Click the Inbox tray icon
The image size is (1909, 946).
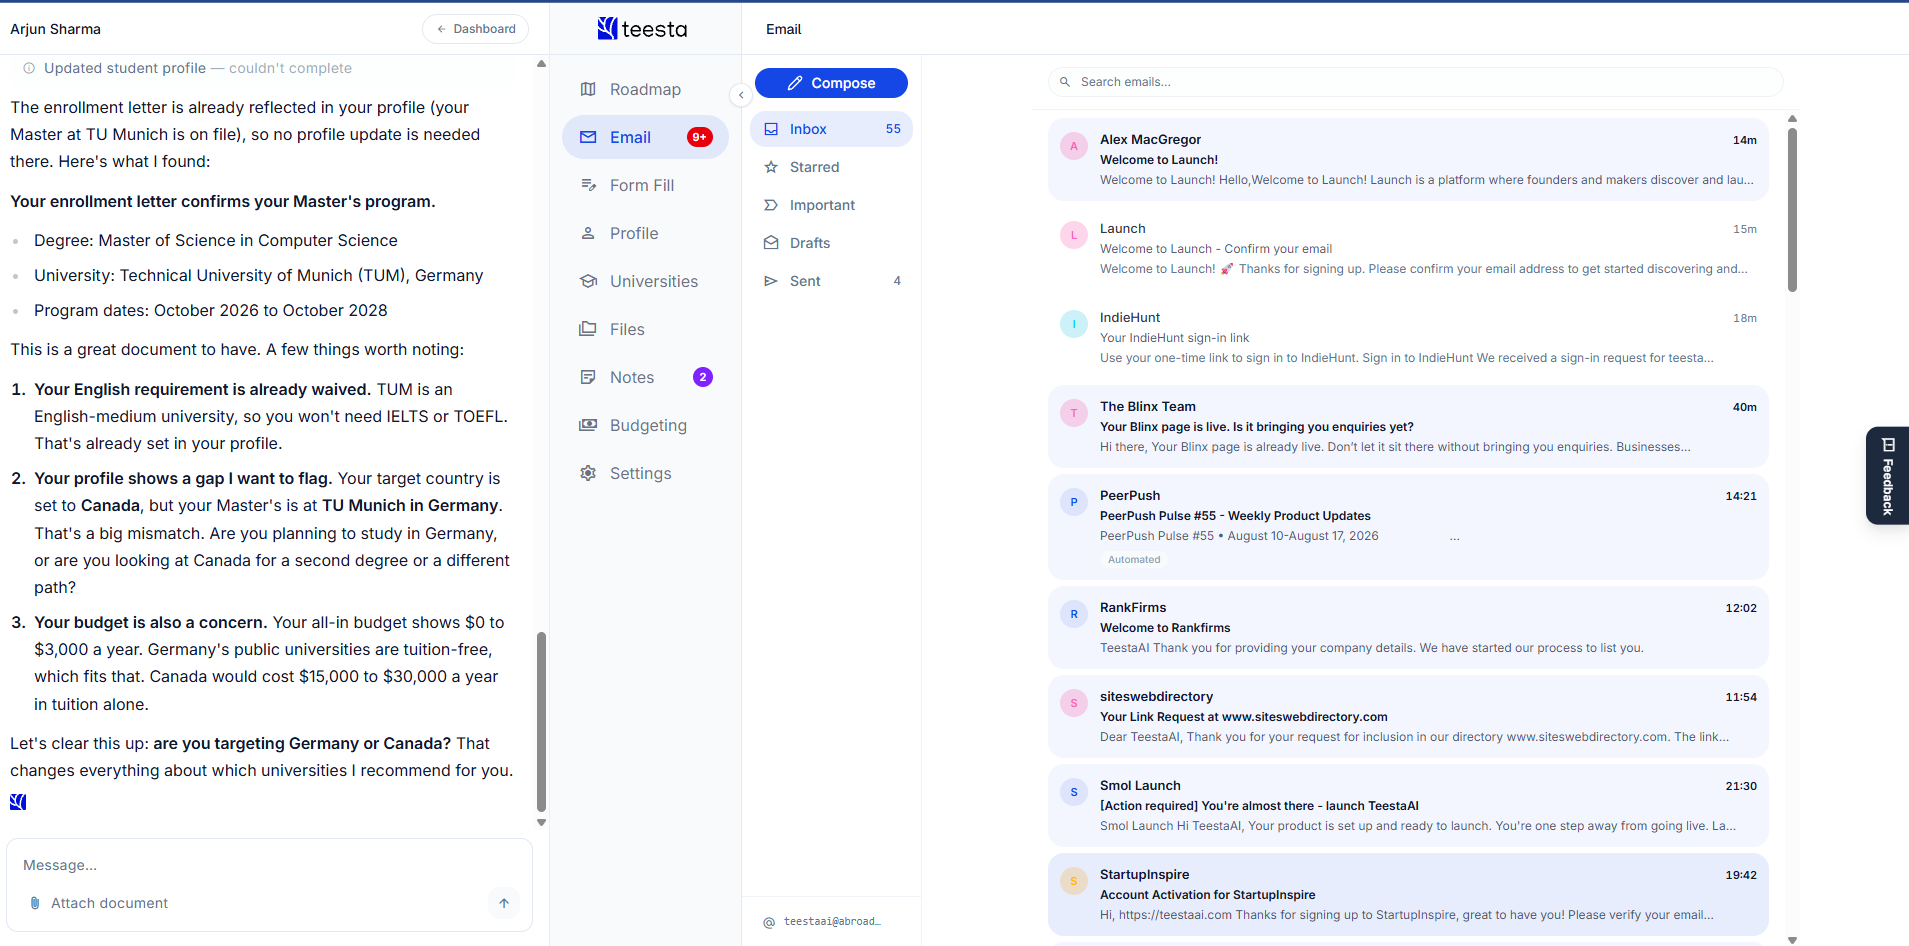pyautogui.click(x=771, y=129)
